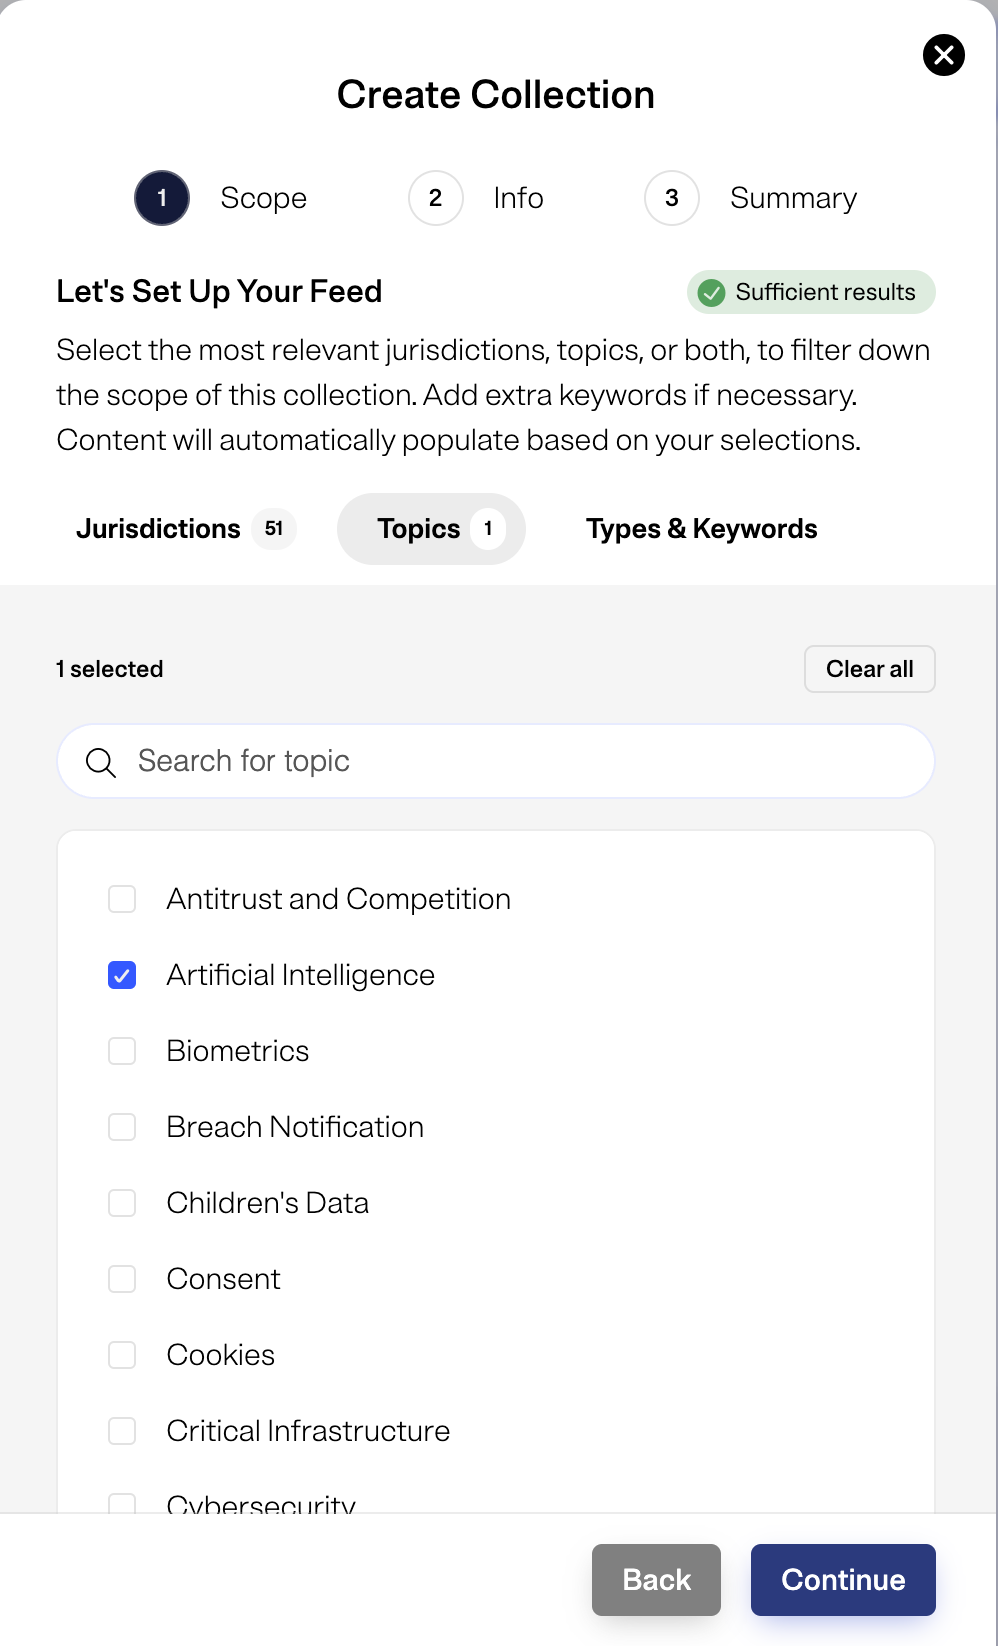
Task: Check the Consent topic
Action: 121,1279
